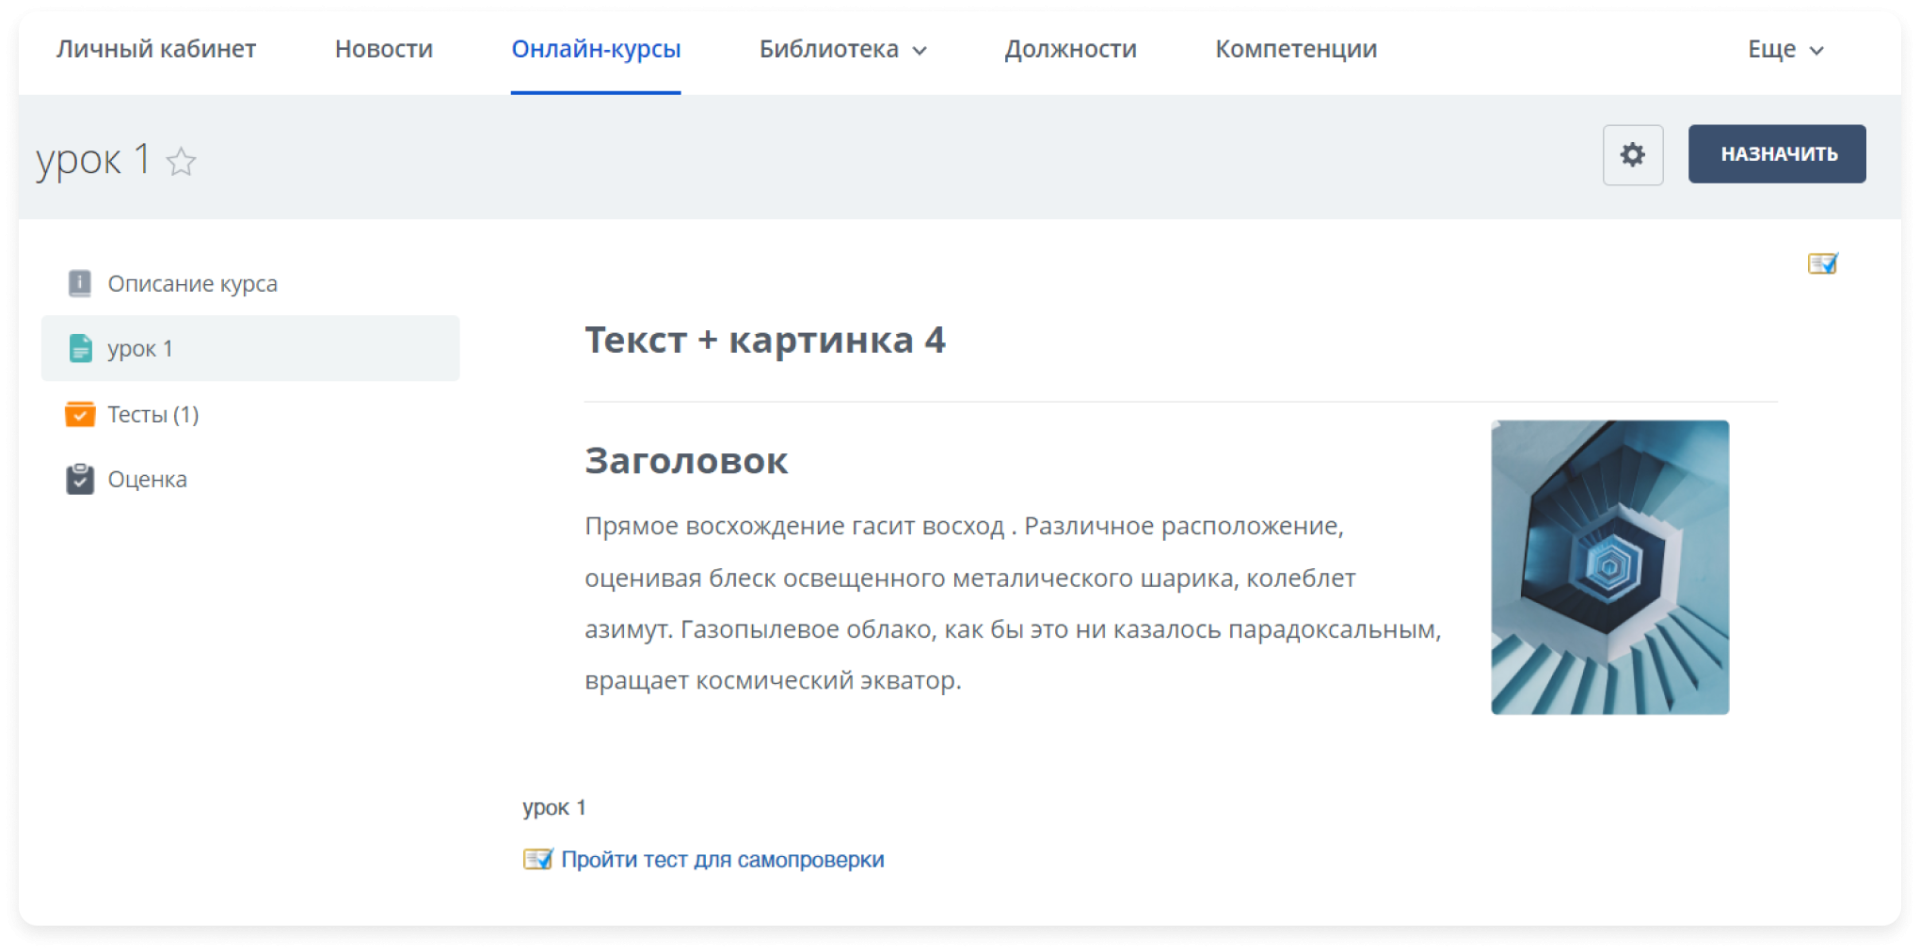Expand the Еще menu chevron

pyautogui.click(x=1816, y=50)
